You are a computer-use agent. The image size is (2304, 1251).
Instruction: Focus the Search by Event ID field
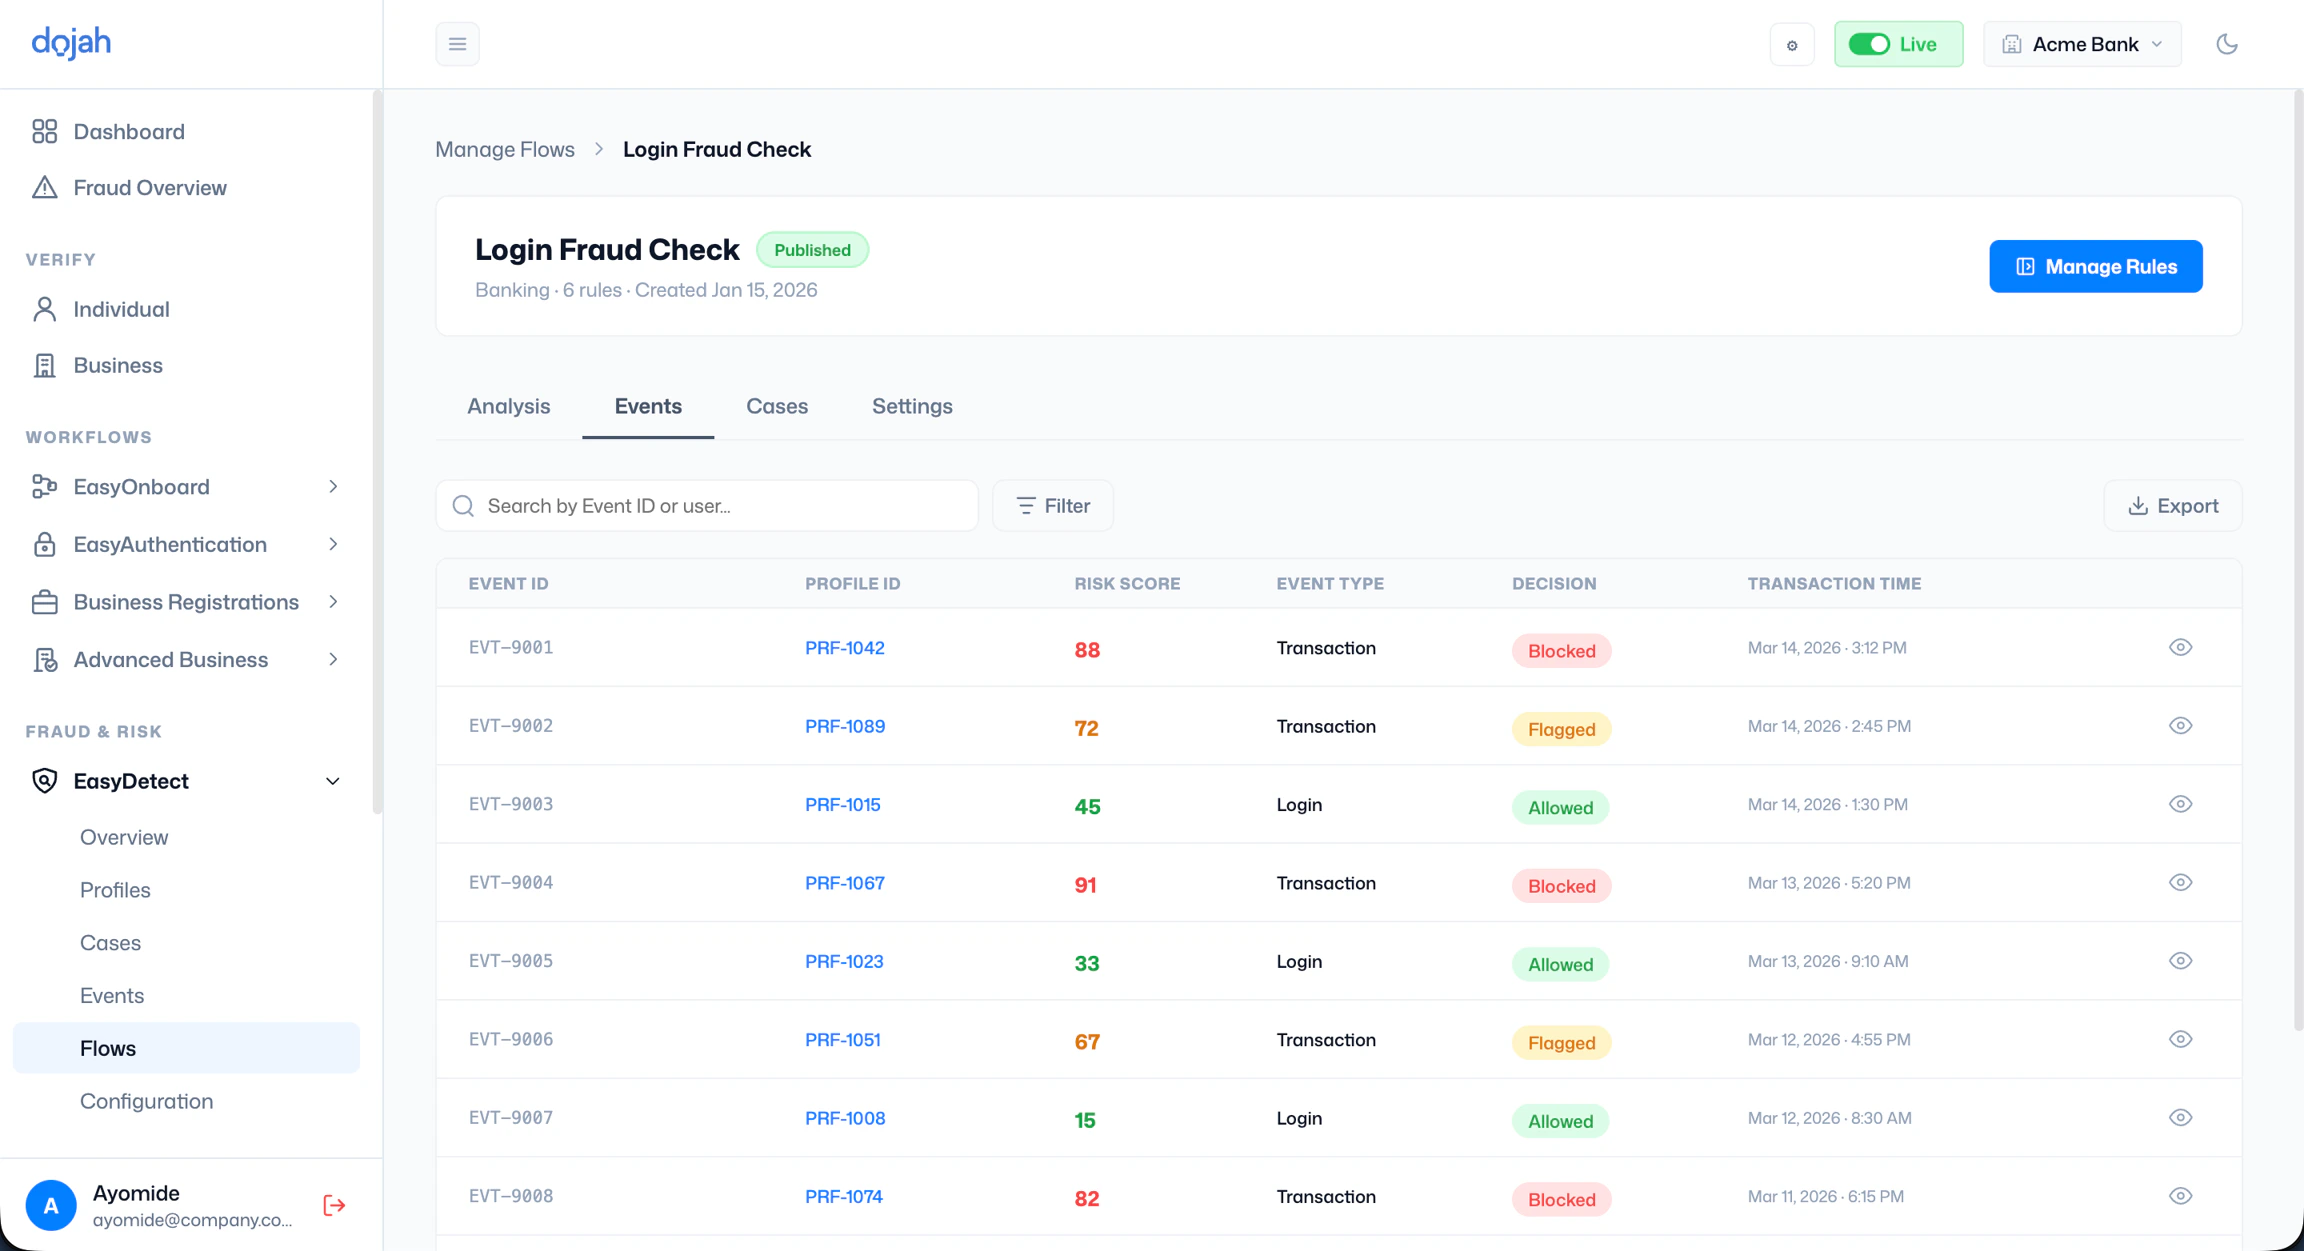pos(707,506)
